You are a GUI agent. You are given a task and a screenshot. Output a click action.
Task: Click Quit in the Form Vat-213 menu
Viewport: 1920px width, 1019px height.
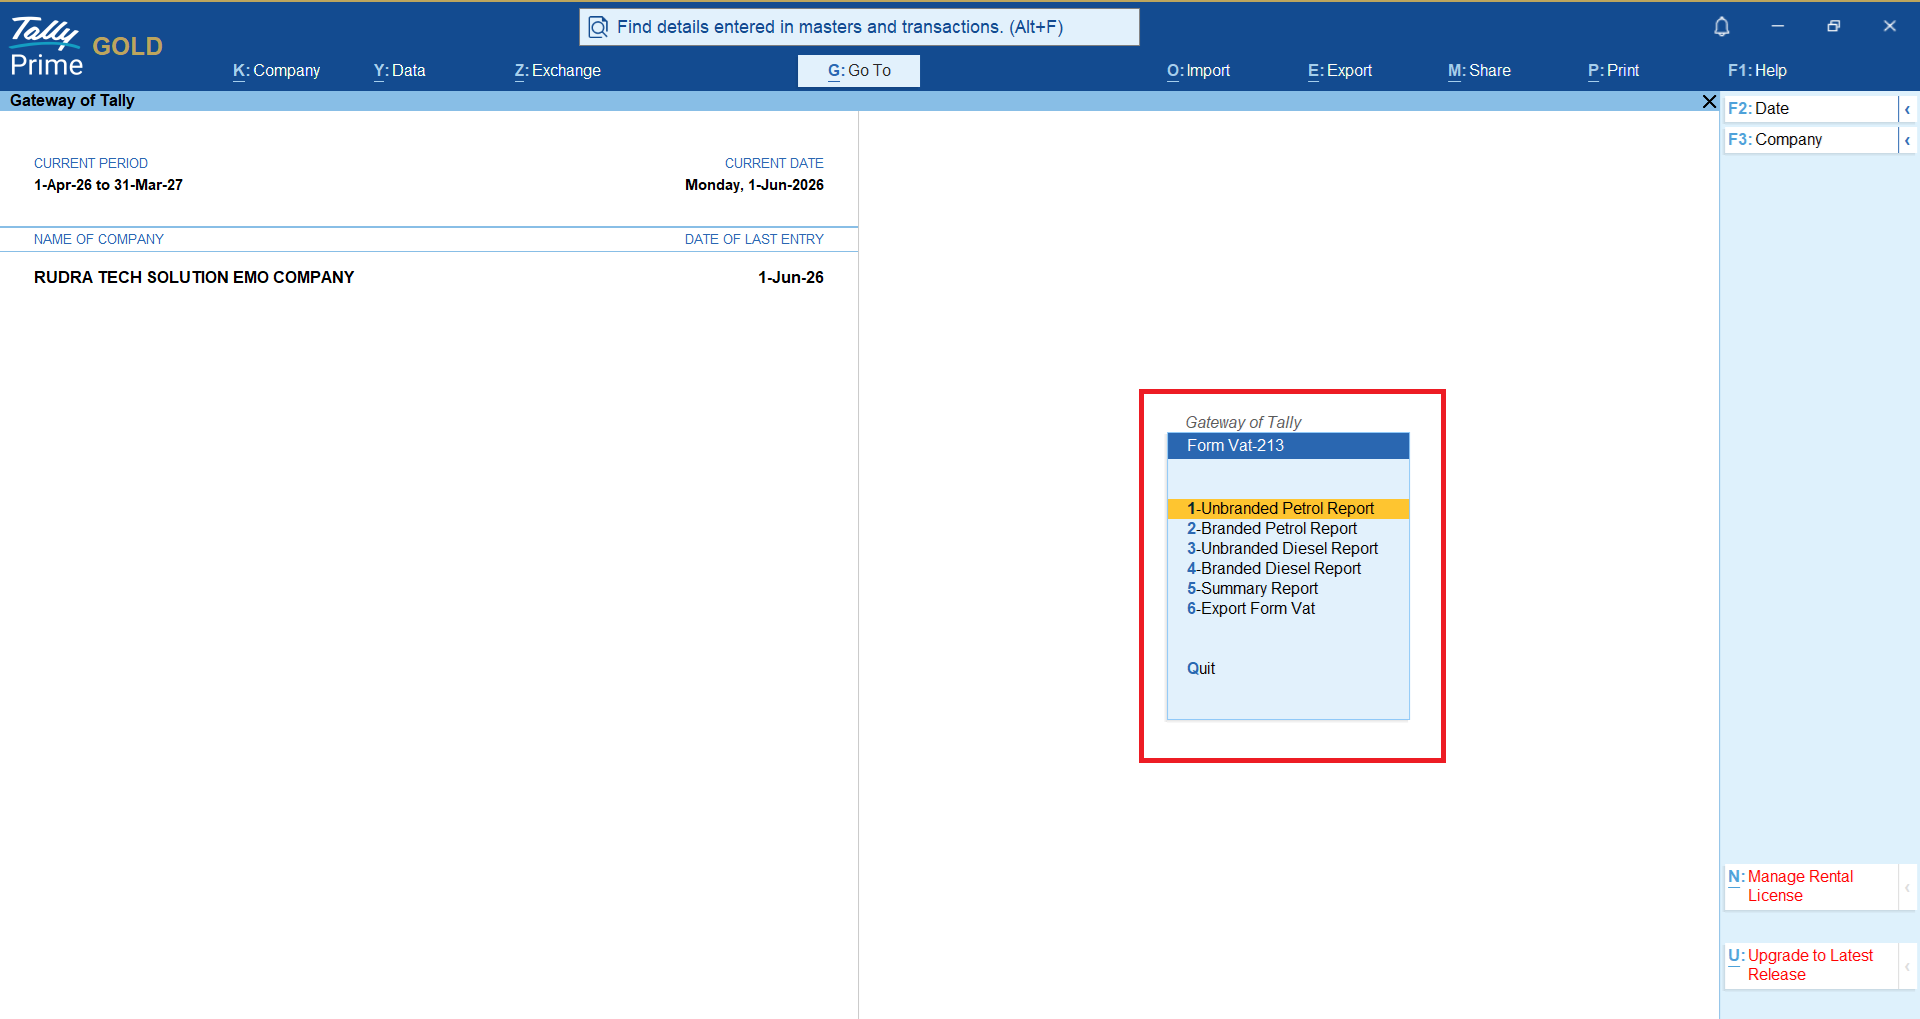(1201, 669)
